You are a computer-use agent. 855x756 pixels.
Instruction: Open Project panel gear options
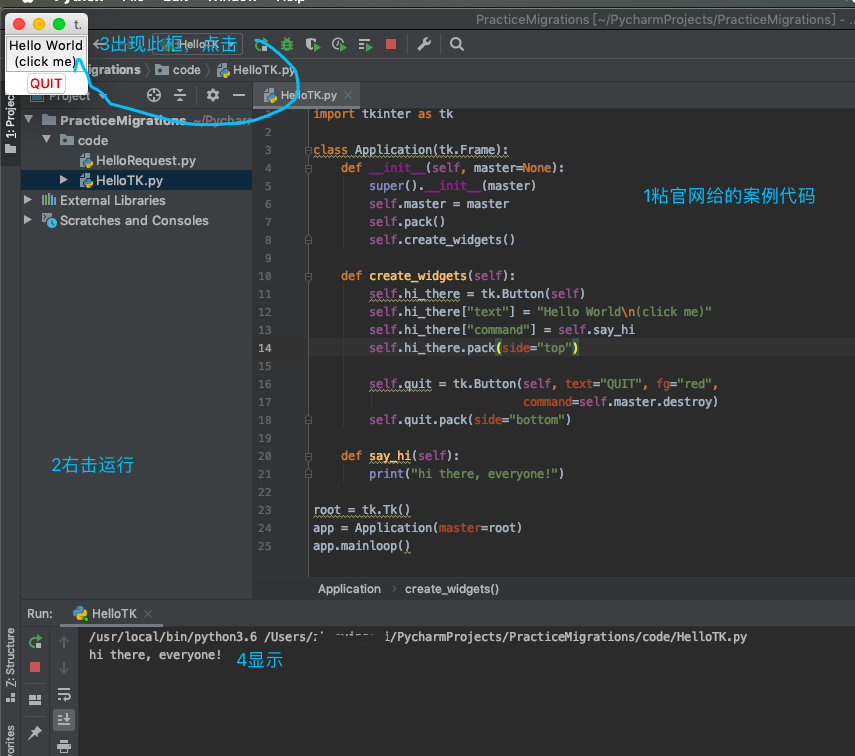(x=213, y=95)
